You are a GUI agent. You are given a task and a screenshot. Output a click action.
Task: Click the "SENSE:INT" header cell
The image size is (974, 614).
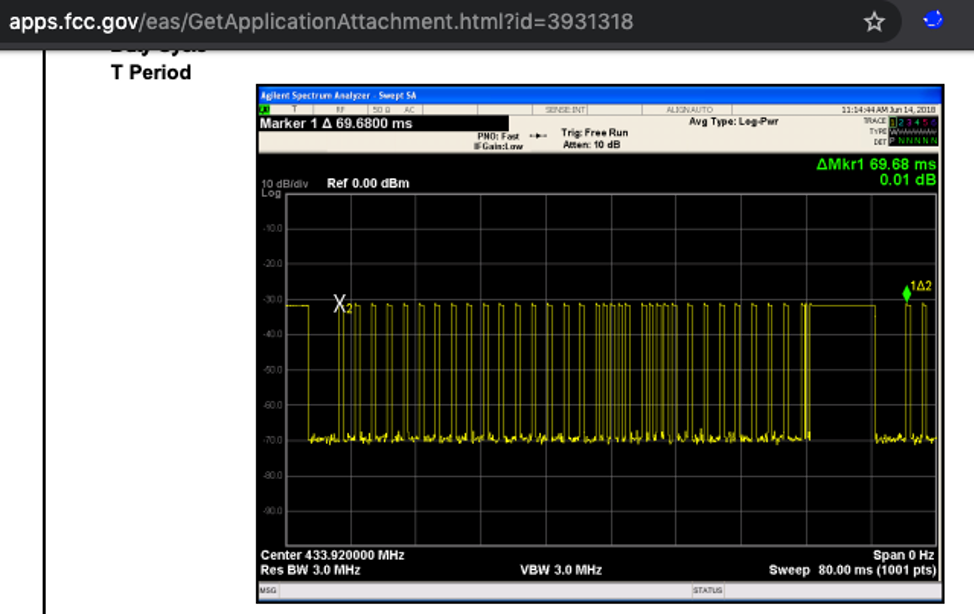coord(565,109)
